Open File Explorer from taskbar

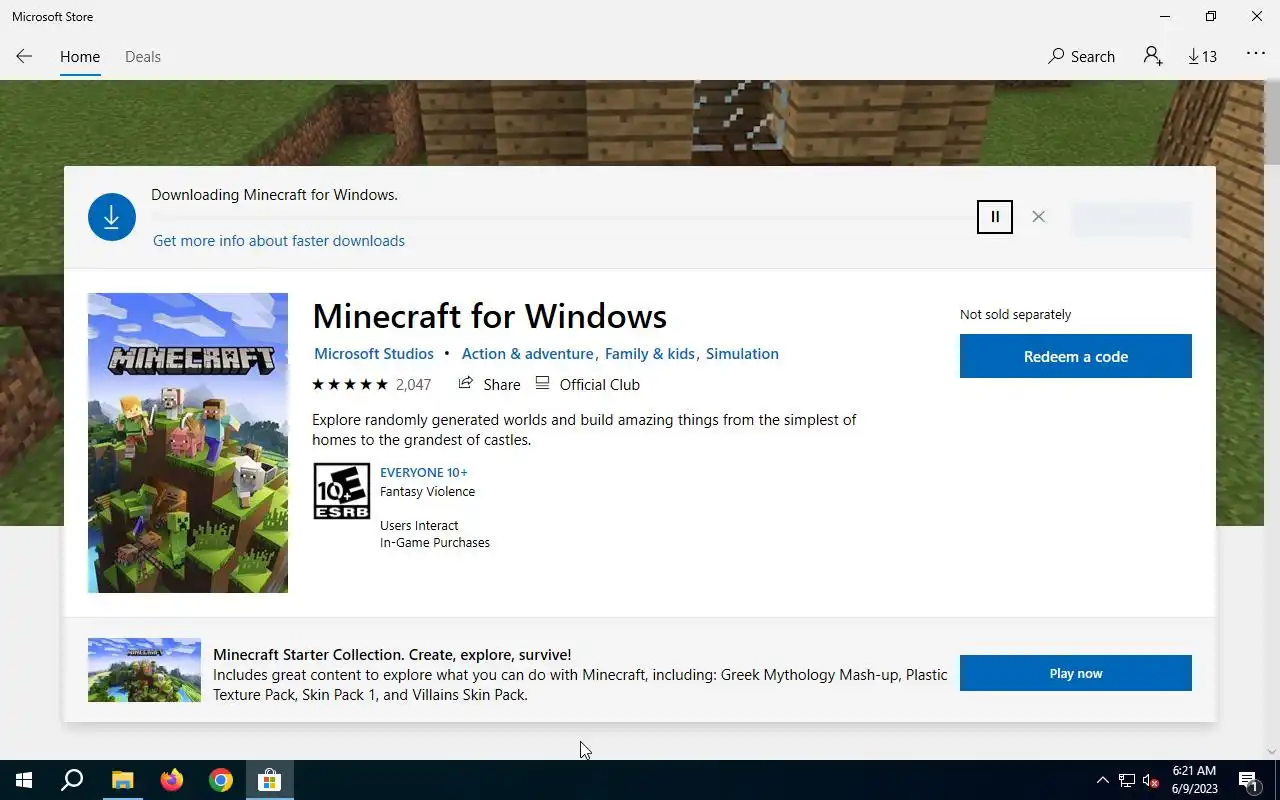[122, 780]
